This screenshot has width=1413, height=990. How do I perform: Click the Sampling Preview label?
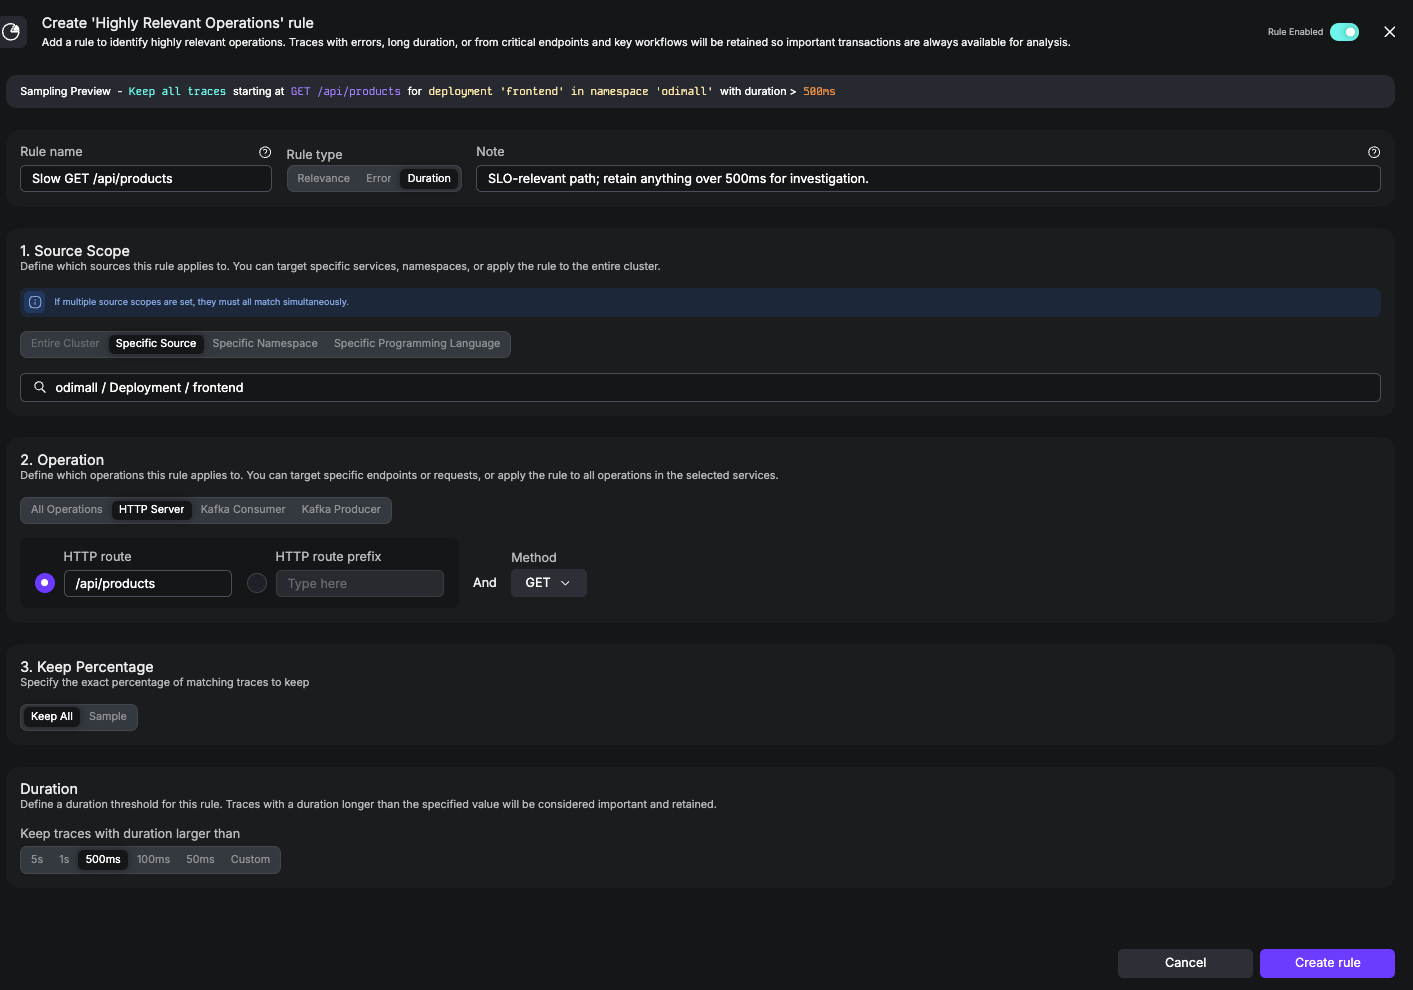[65, 92]
